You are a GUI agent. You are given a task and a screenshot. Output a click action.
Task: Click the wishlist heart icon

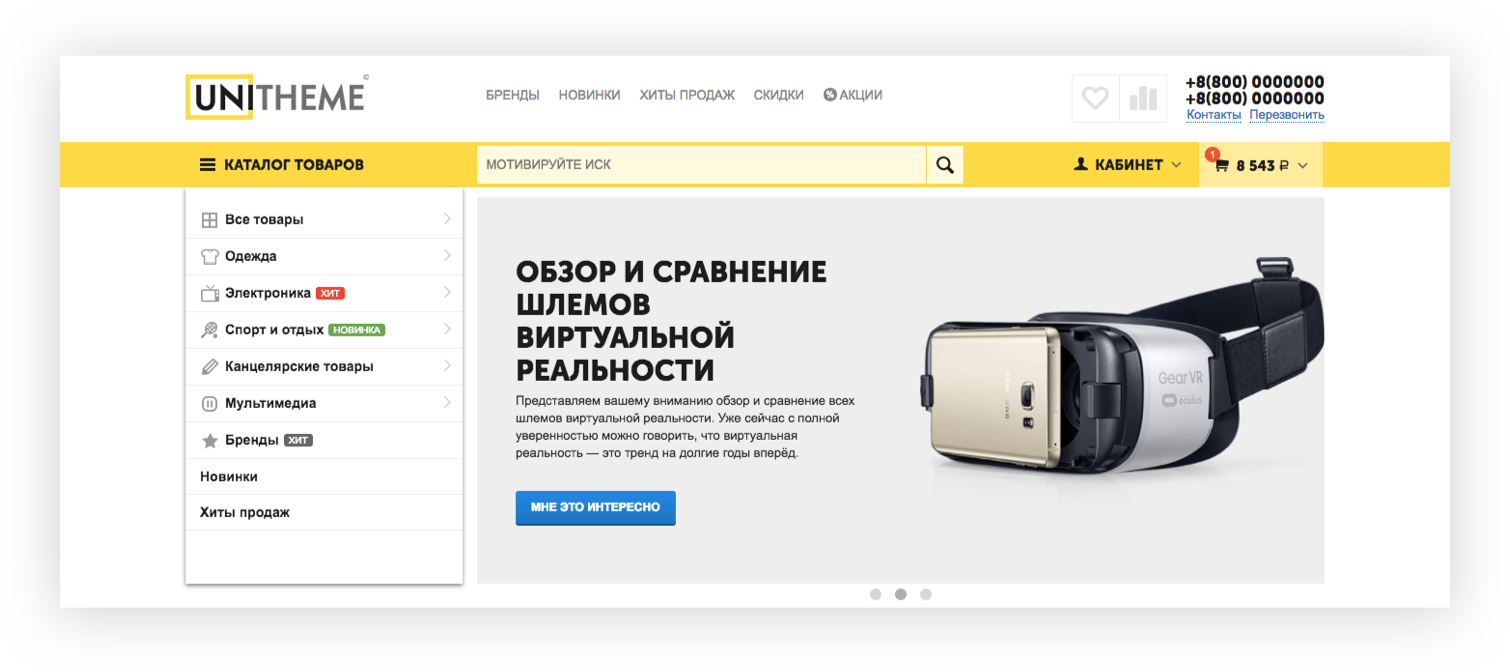pyautogui.click(x=1095, y=98)
